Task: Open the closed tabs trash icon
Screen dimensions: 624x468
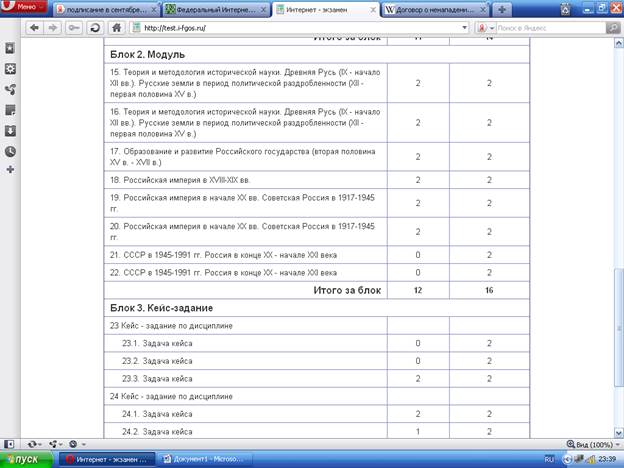Action: pyautogui.click(x=566, y=9)
